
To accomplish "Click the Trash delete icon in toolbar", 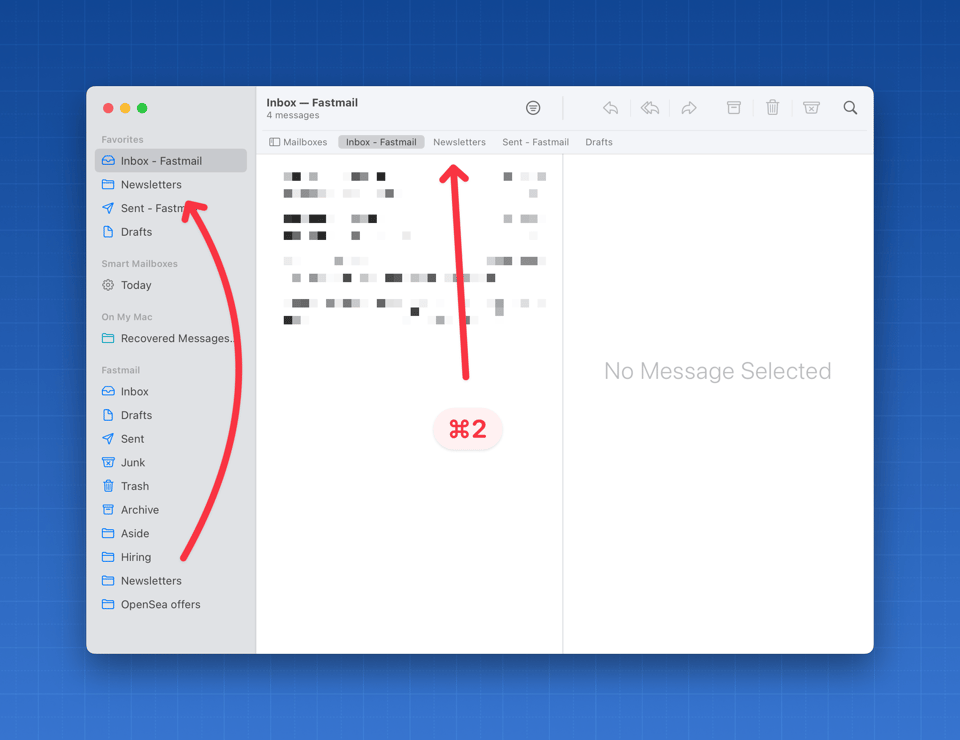I will point(772,108).
